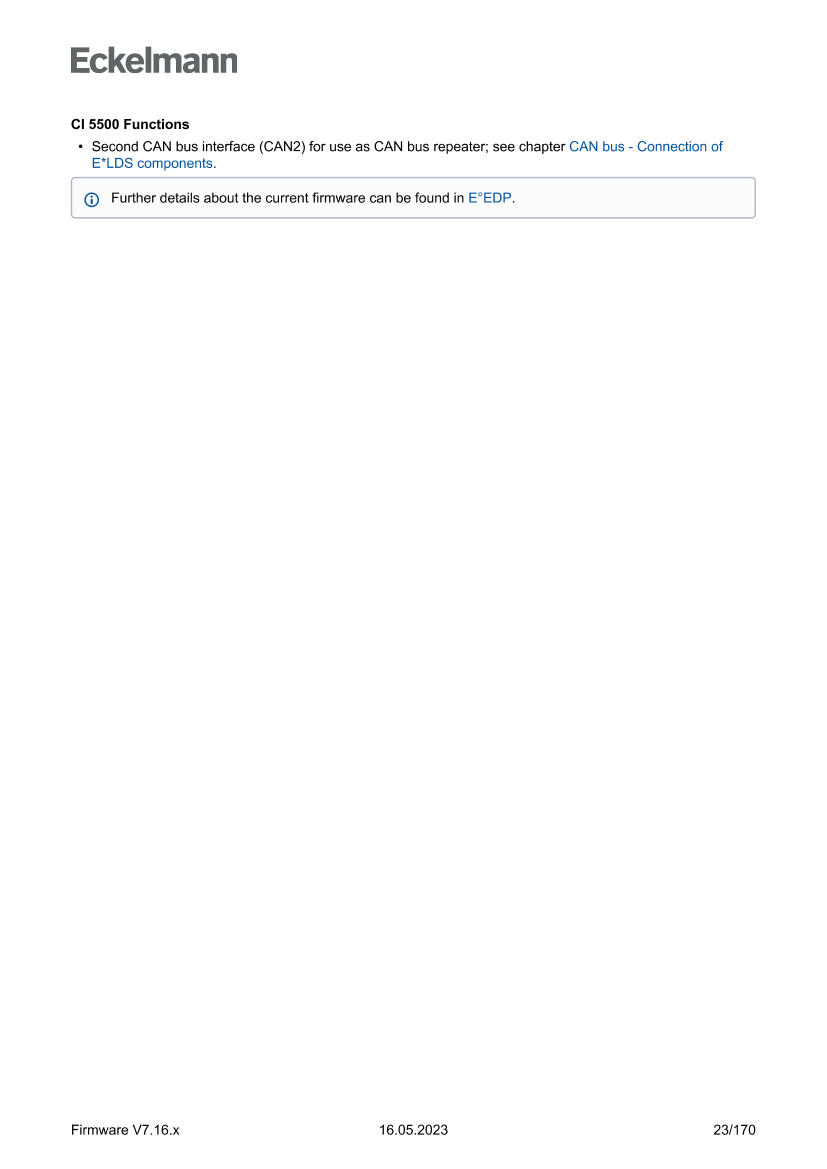The image size is (827, 1169).
Task: Click the page number 23/170
Action: (x=734, y=1129)
